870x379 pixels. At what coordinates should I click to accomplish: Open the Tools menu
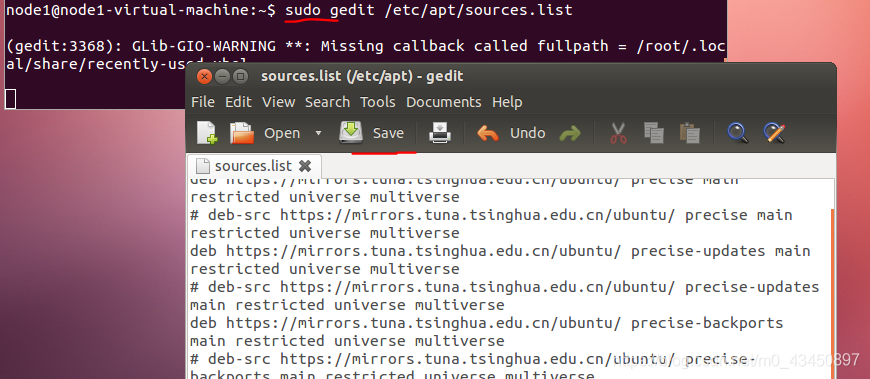(378, 102)
